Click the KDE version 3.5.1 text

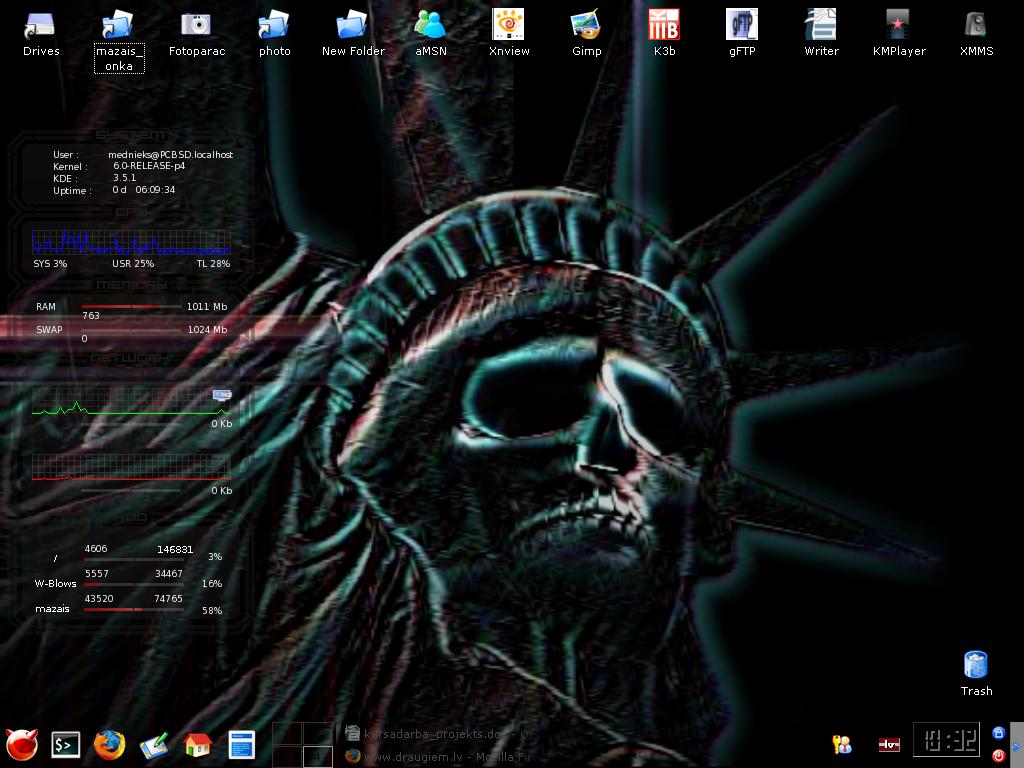tap(125, 178)
